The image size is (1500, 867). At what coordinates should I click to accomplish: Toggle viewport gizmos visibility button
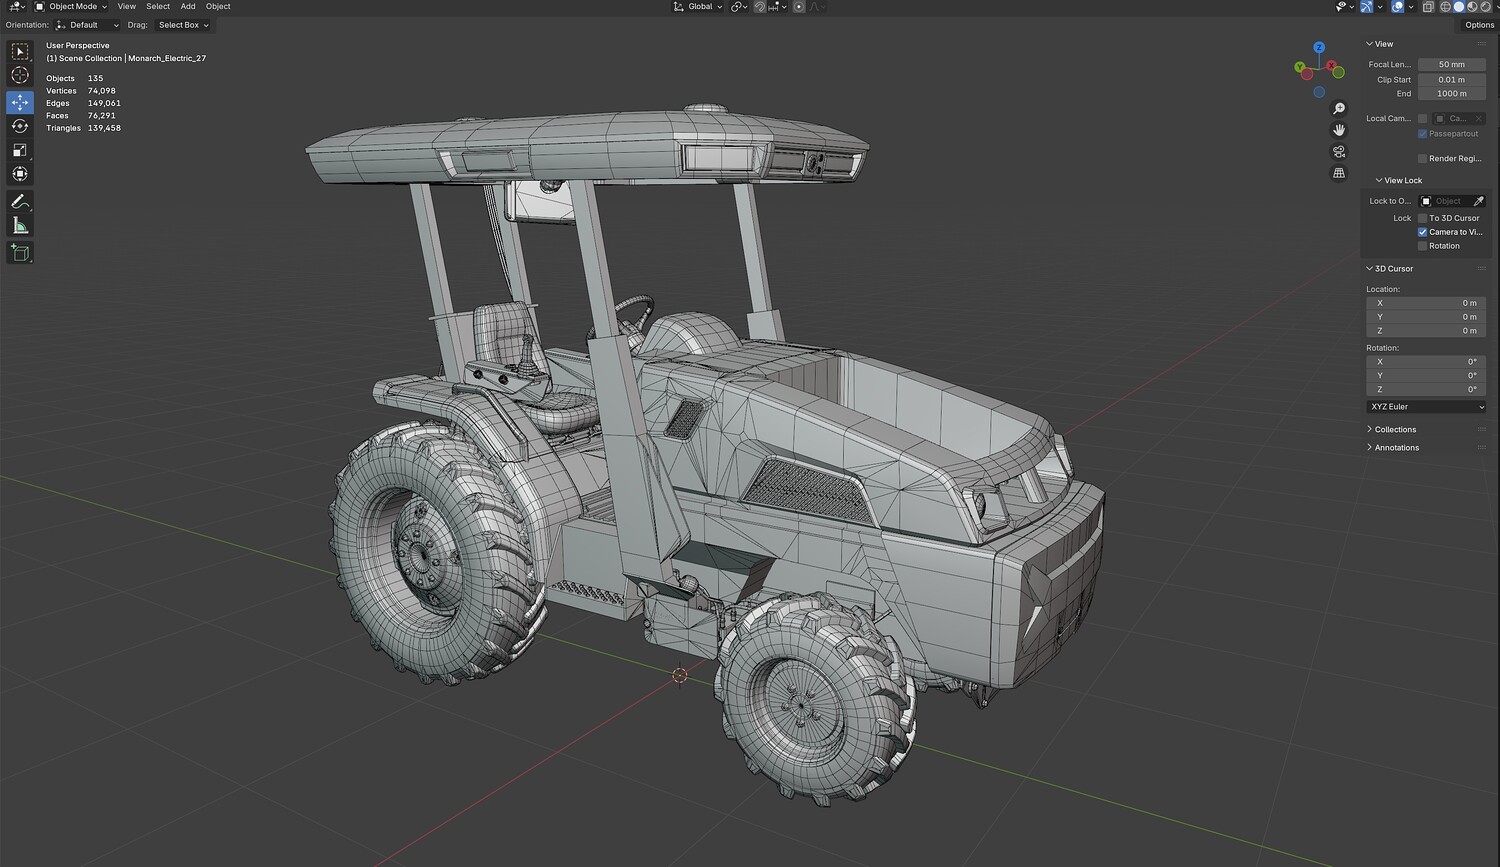coord(1366,7)
